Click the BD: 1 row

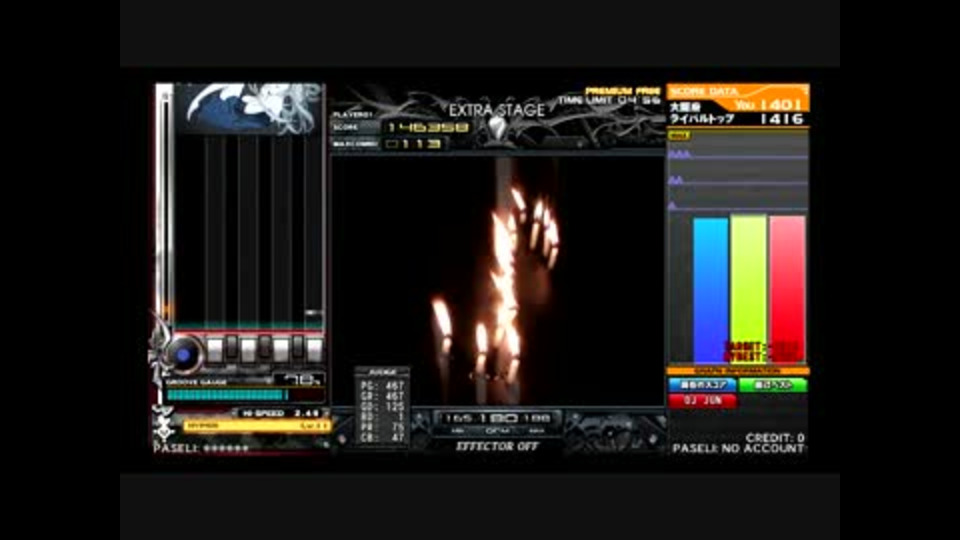tap(383, 418)
